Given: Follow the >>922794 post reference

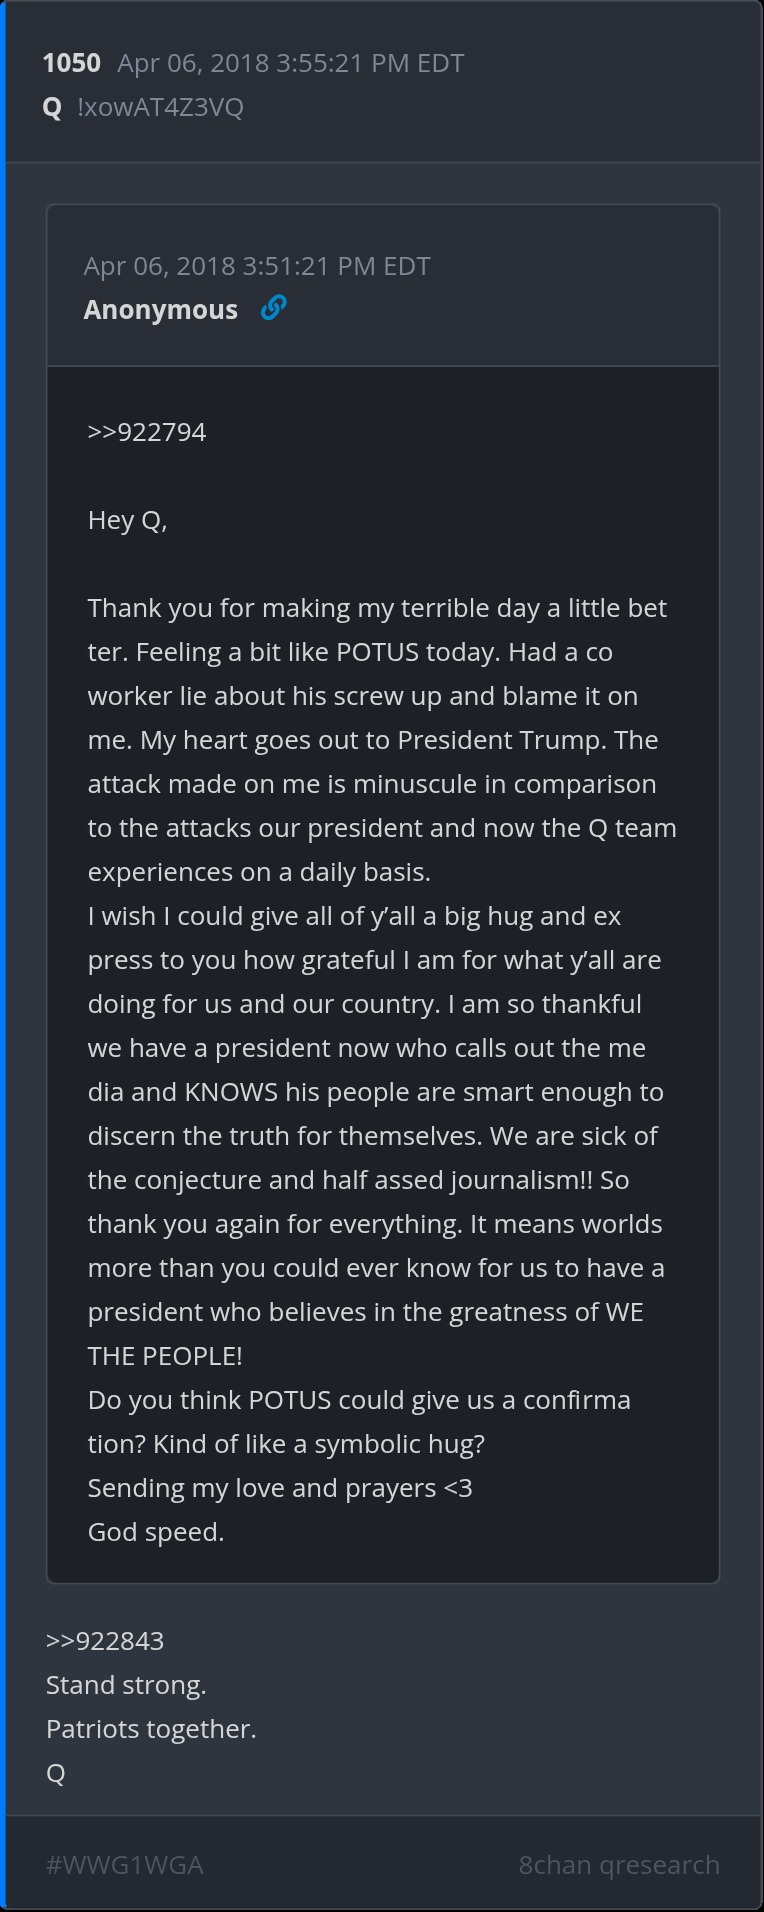Looking at the screenshot, I should (147, 432).
